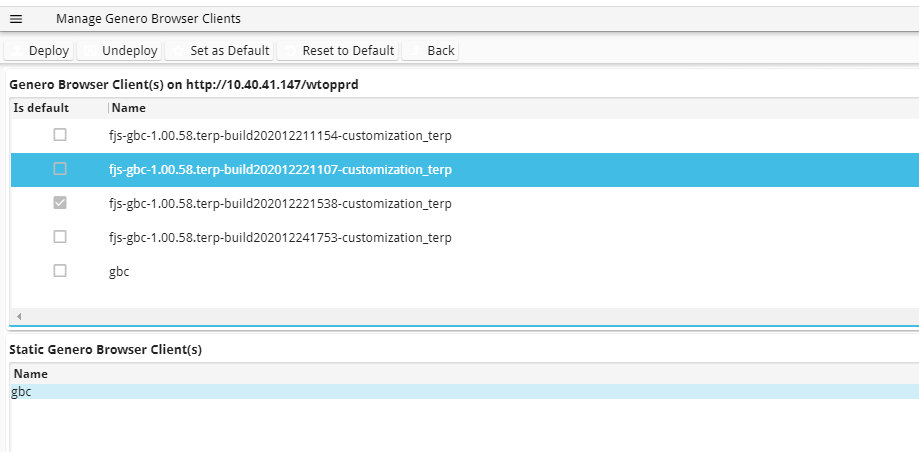Image resolution: width=919 pixels, height=452 pixels.
Task: Select the gbc name in deployed clients table
Action: 119,272
